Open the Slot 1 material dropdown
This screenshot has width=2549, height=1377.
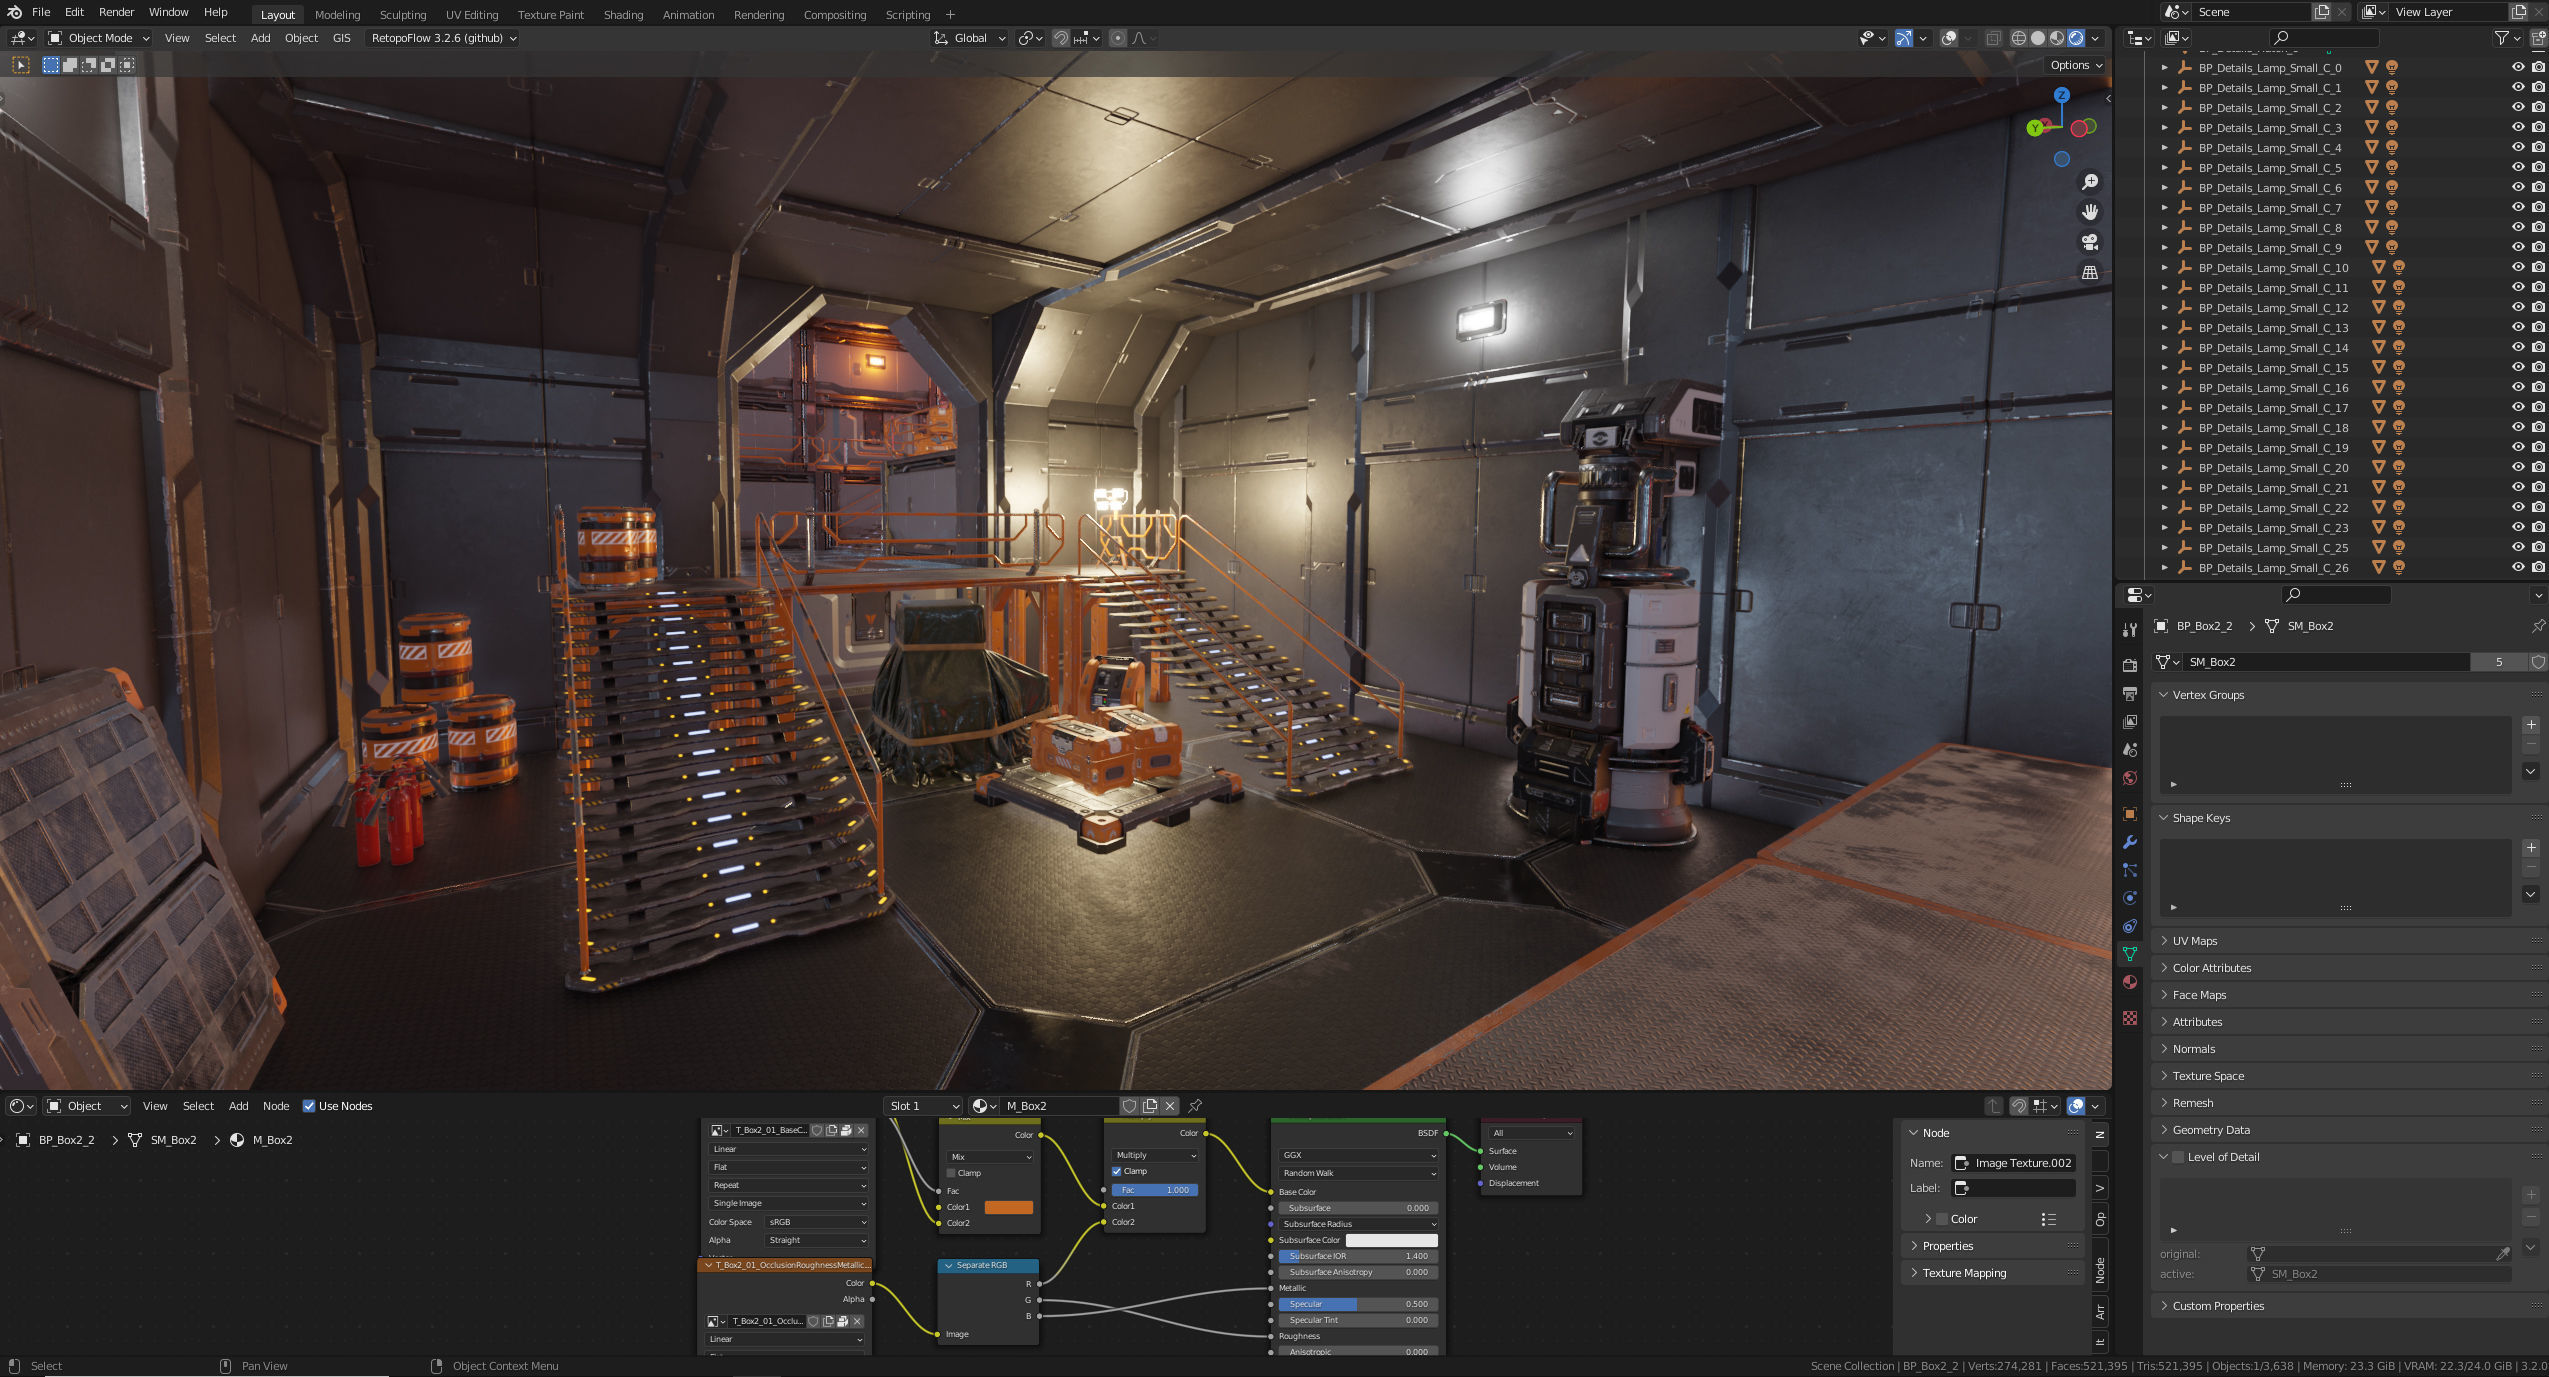tap(923, 1106)
